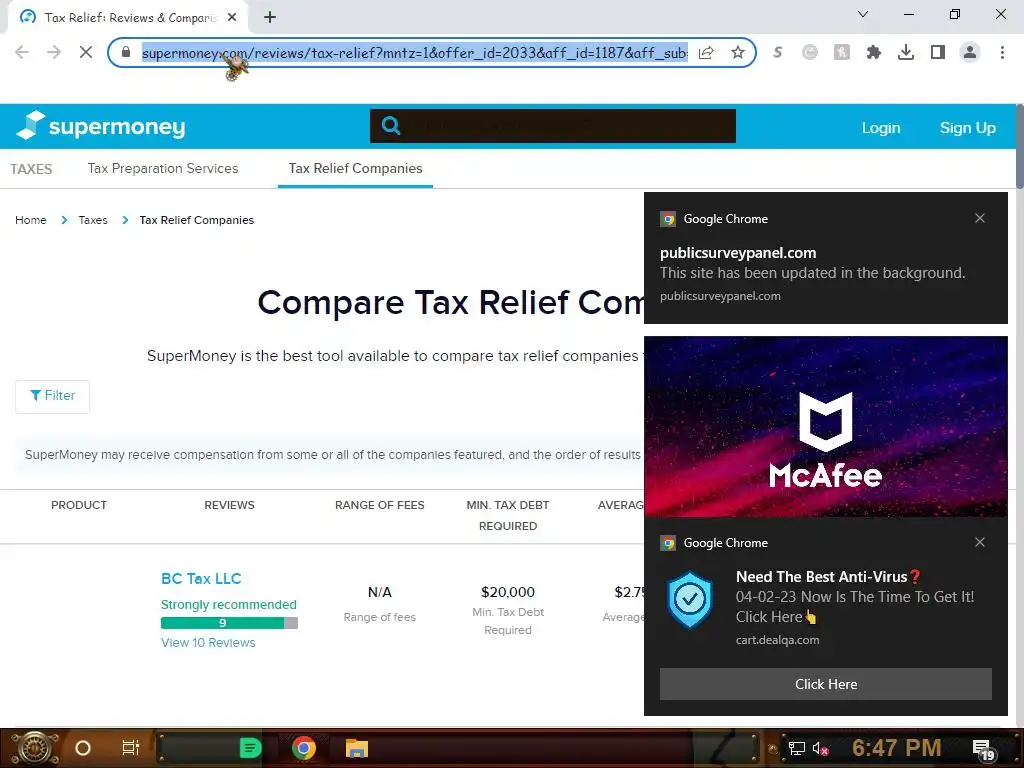Close the Tax Relief tab
Screen dimensions: 1024x768
[232, 17]
